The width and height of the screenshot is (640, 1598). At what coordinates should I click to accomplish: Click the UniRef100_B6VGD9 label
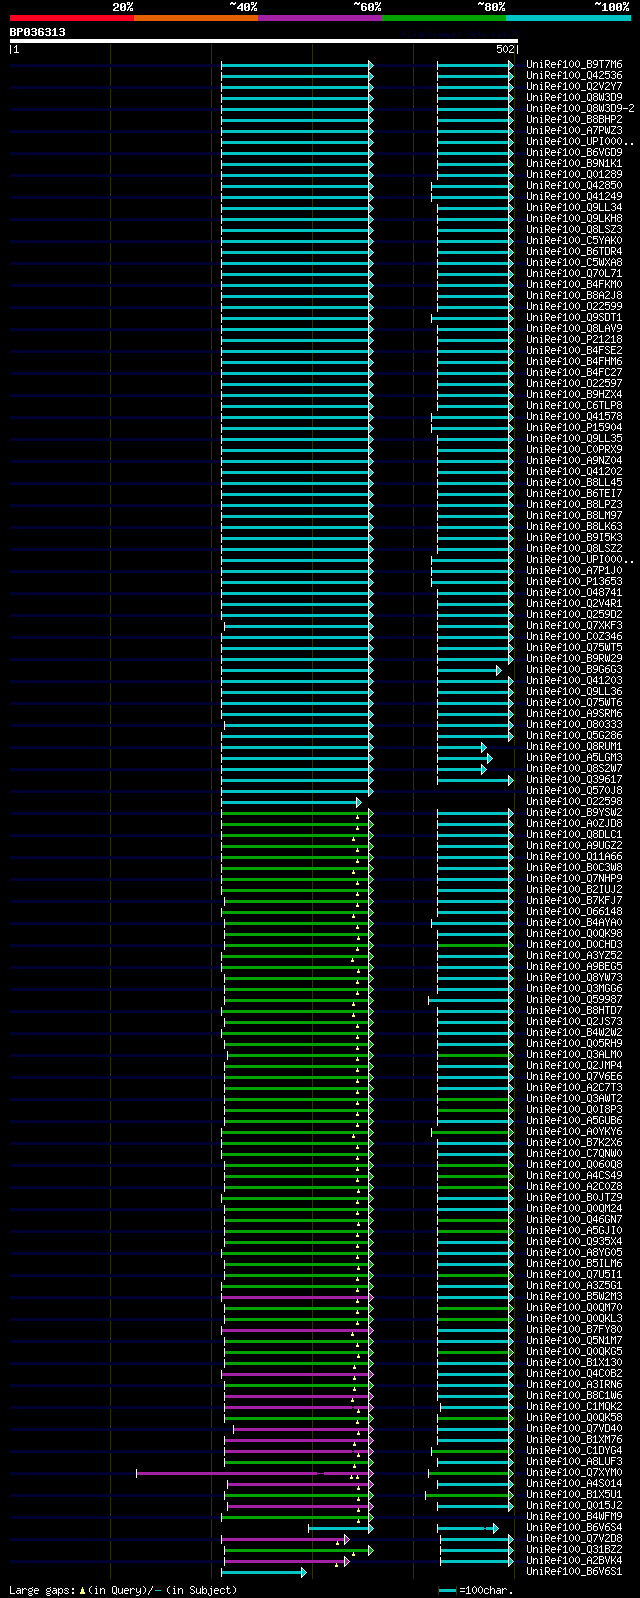pos(574,152)
